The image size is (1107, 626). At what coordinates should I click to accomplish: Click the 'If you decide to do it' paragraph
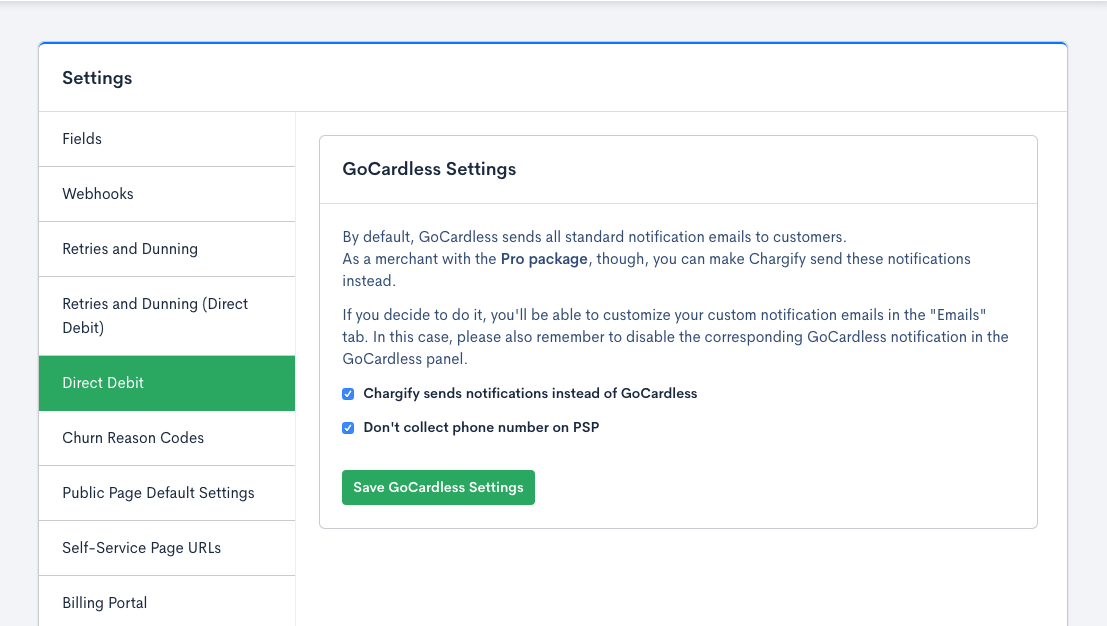[x=676, y=337]
